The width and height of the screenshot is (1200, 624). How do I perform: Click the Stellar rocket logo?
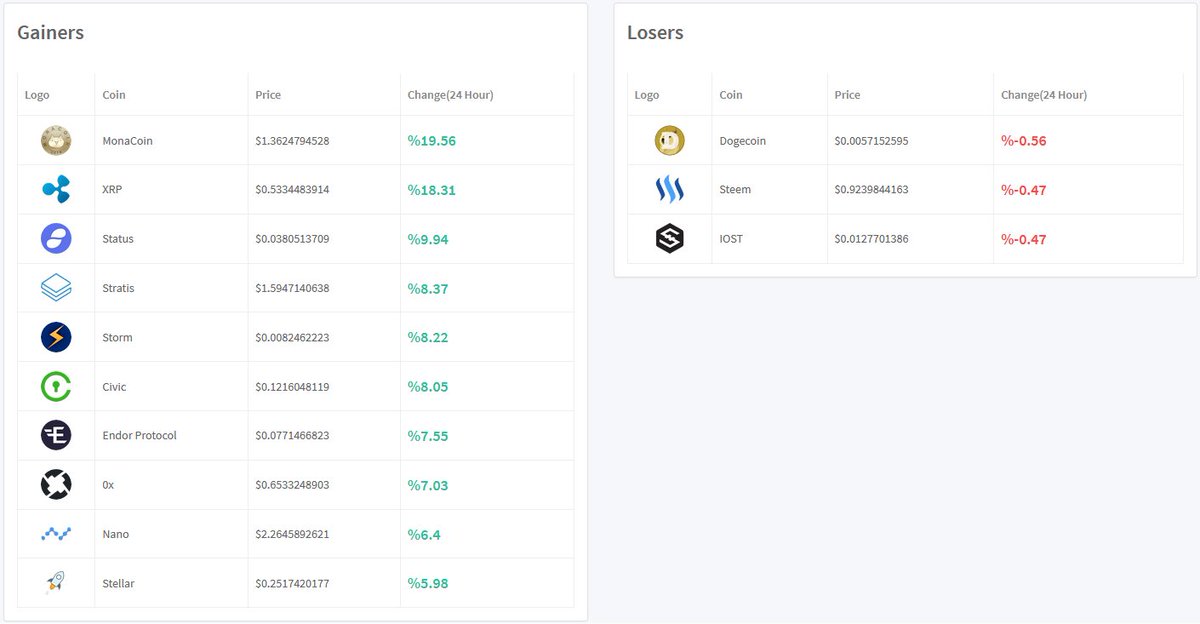click(55, 582)
